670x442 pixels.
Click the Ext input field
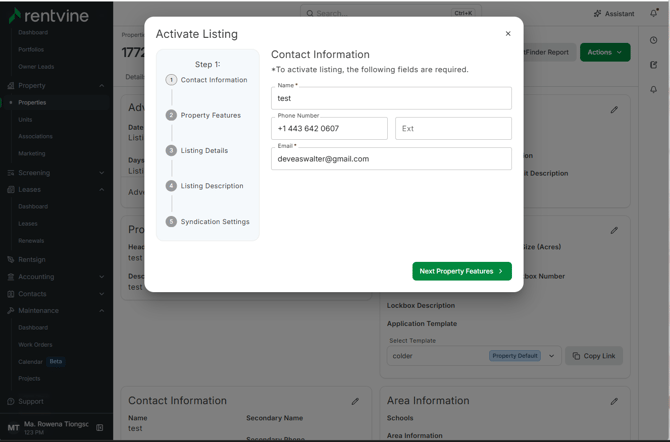pos(453,128)
